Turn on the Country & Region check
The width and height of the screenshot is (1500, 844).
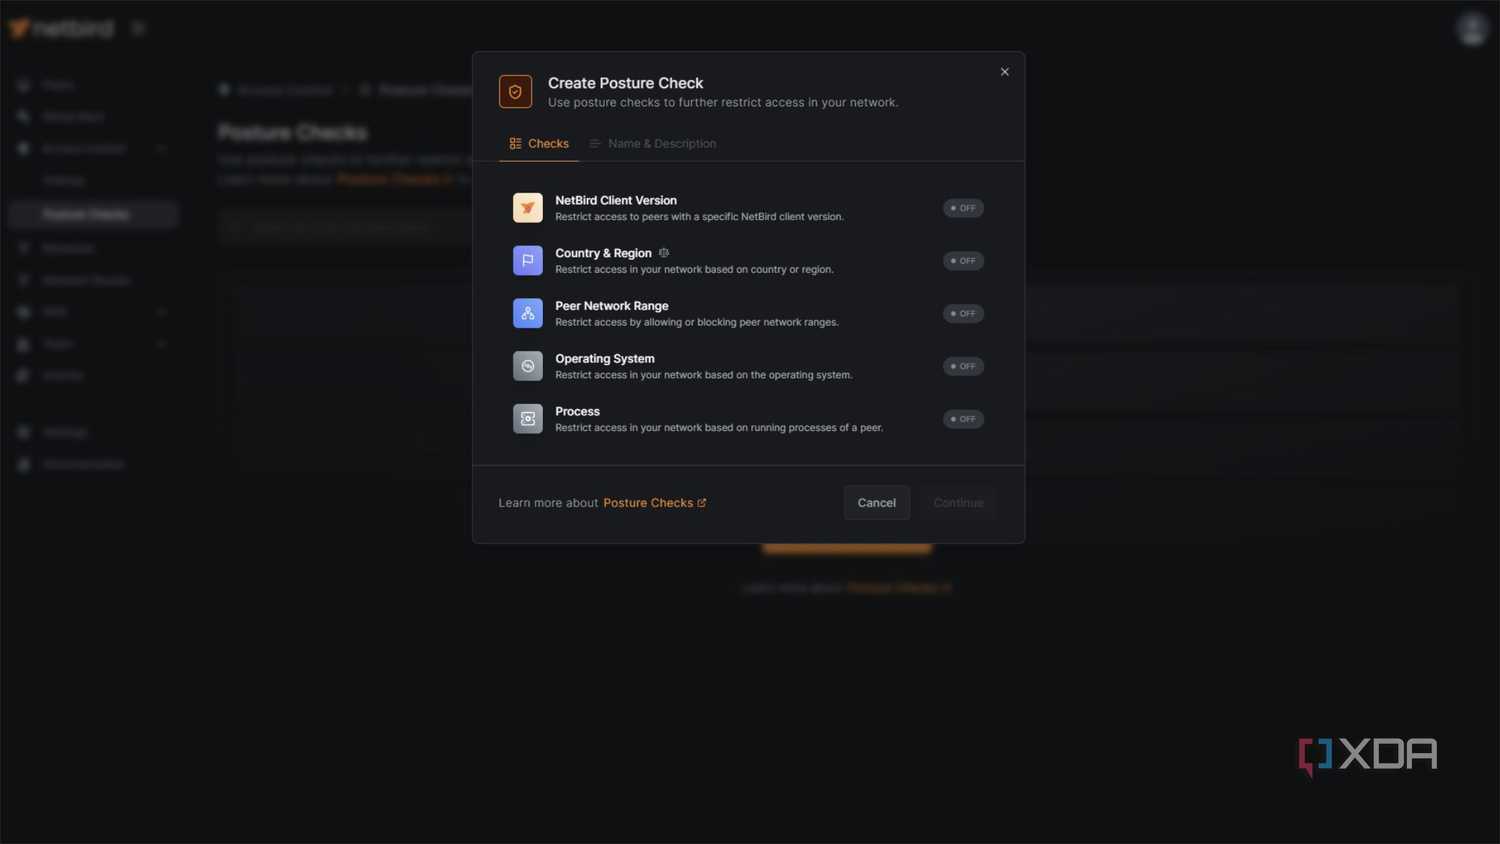pos(963,261)
